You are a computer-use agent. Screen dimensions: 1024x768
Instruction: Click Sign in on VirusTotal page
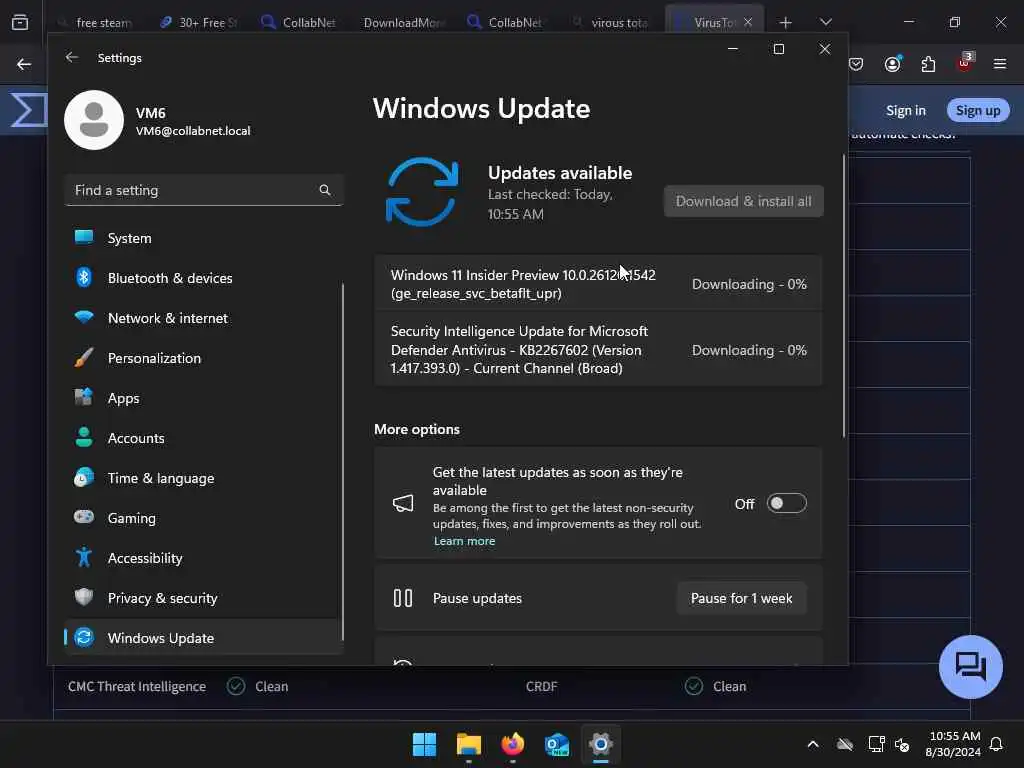906,110
